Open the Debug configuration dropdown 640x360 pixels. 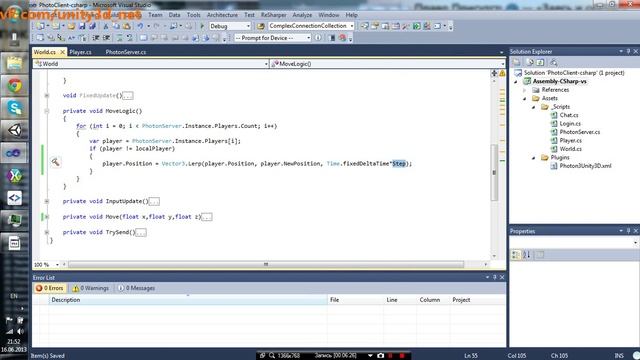tap(248, 26)
